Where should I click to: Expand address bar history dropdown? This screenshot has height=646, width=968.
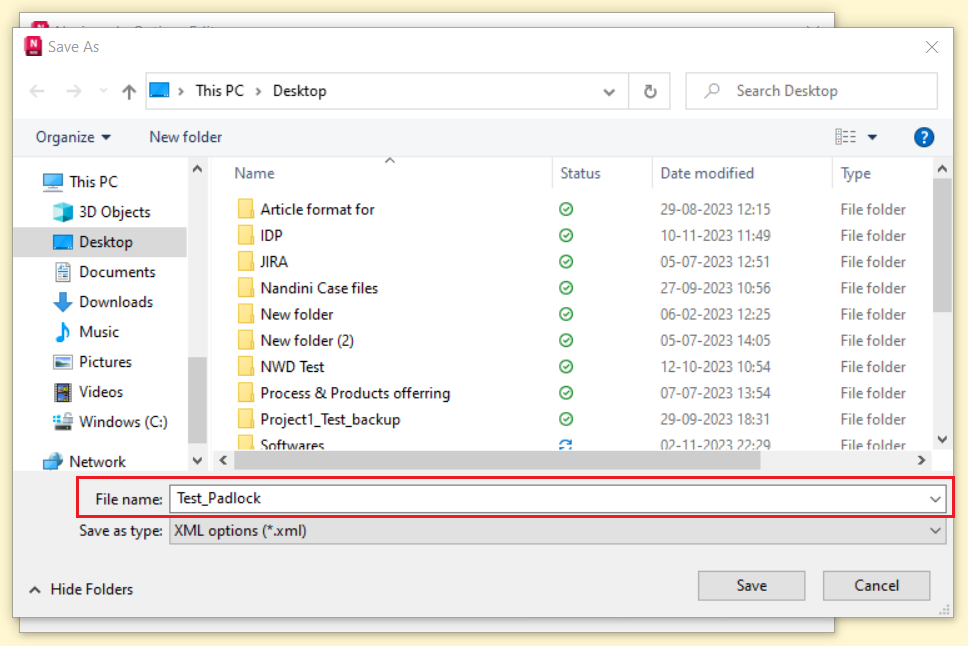[x=609, y=91]
